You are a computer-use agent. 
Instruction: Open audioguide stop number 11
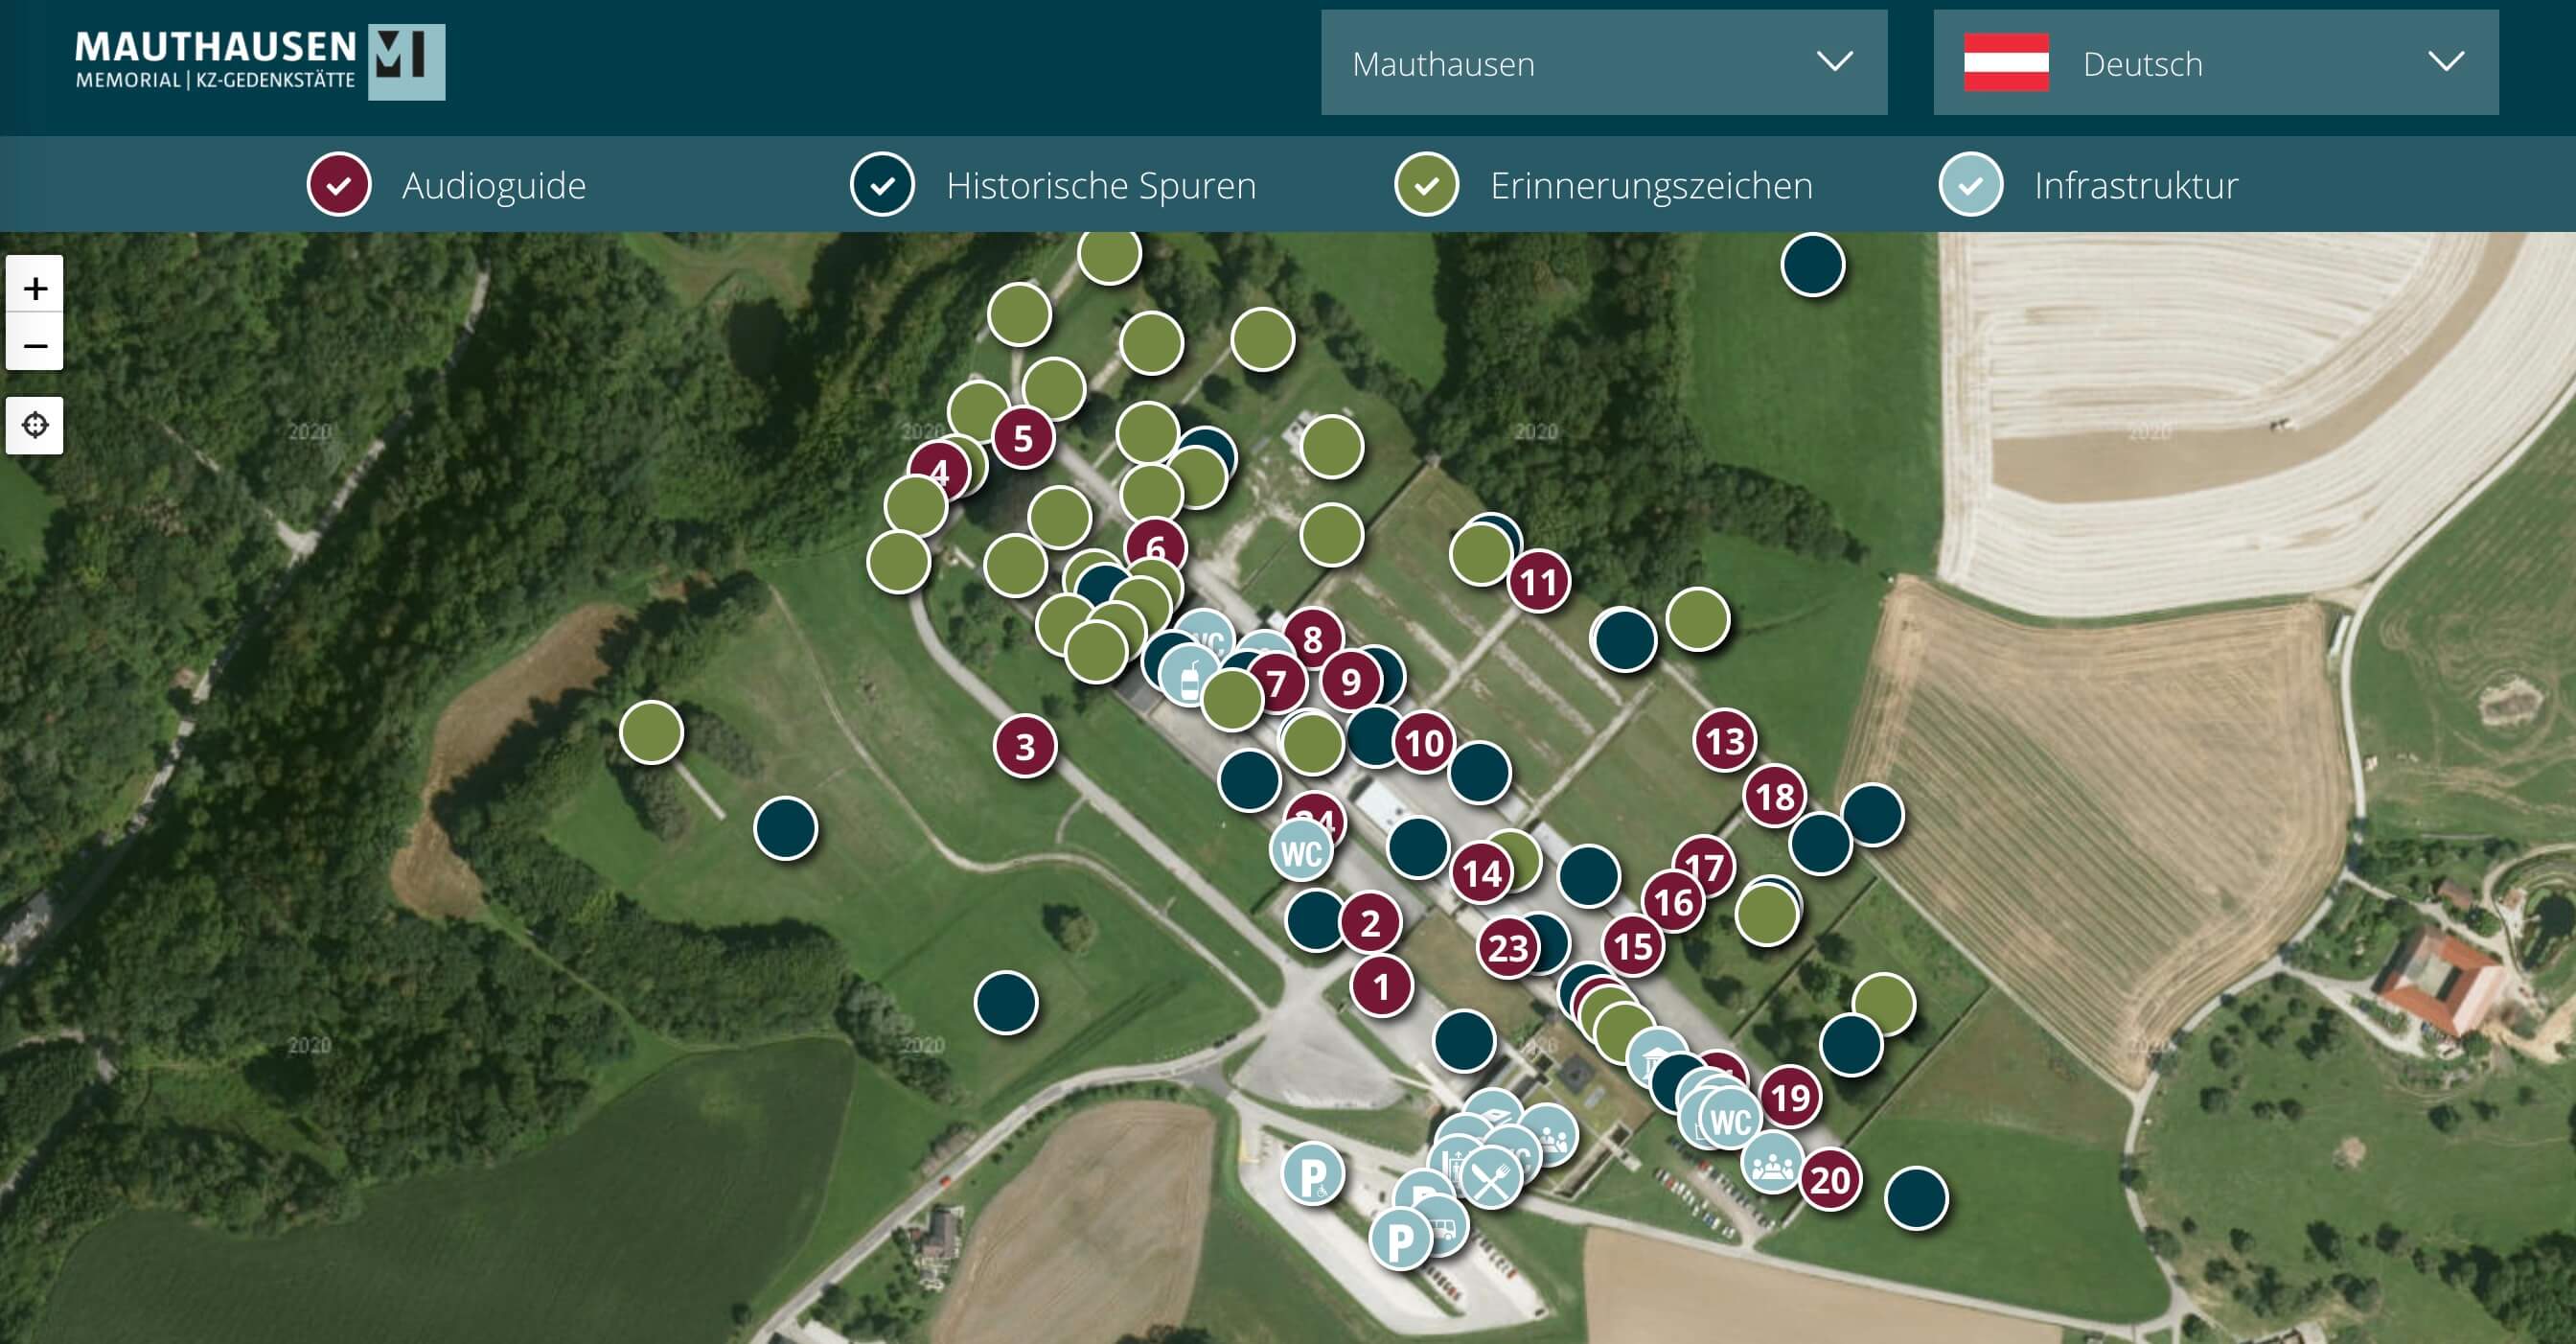[1539, 582]
